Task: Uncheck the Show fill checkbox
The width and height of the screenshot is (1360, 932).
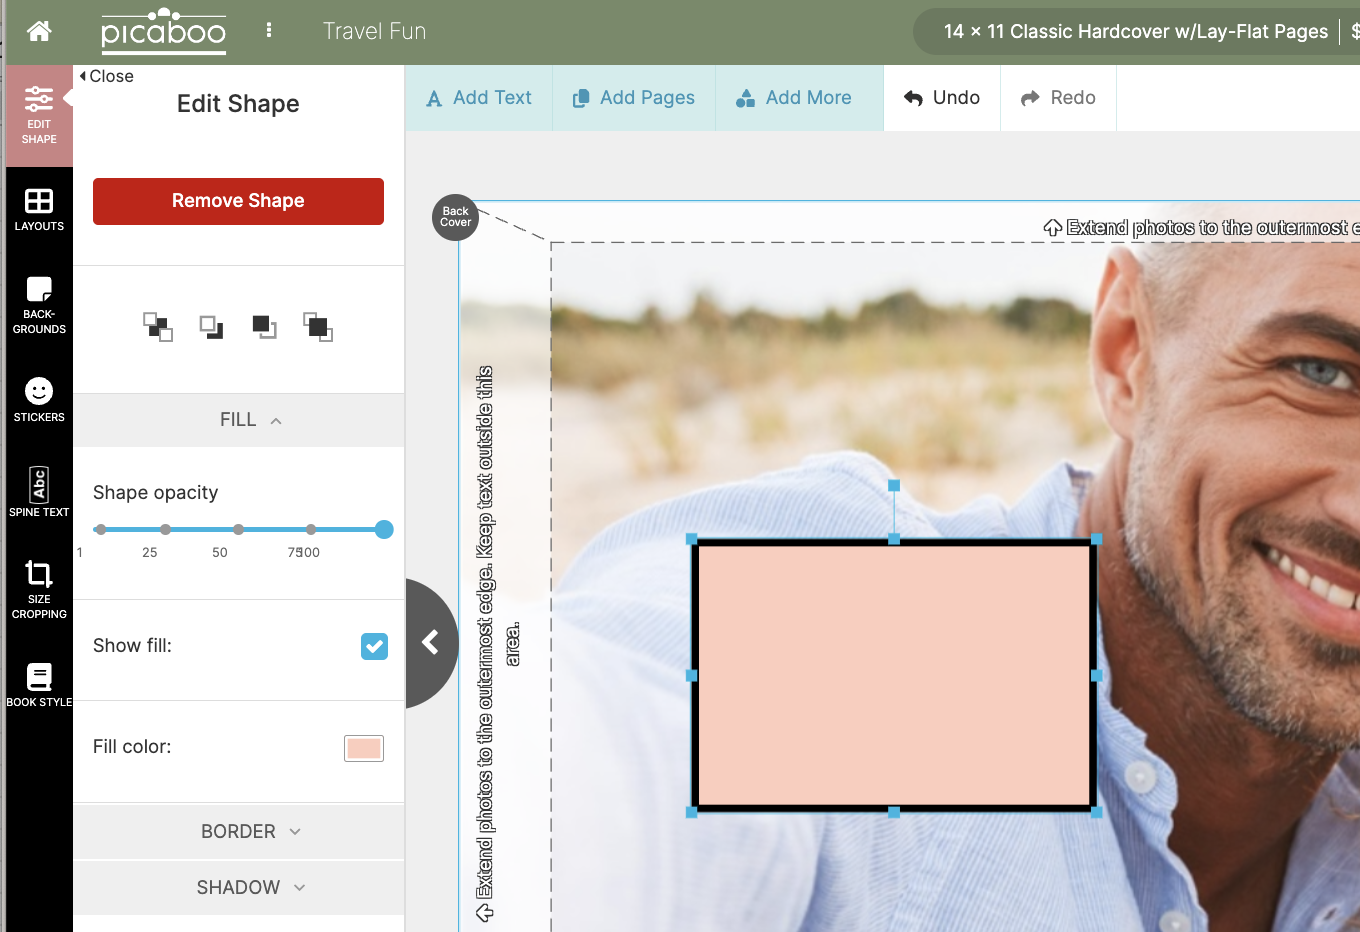Action: [x=374, y=646]
